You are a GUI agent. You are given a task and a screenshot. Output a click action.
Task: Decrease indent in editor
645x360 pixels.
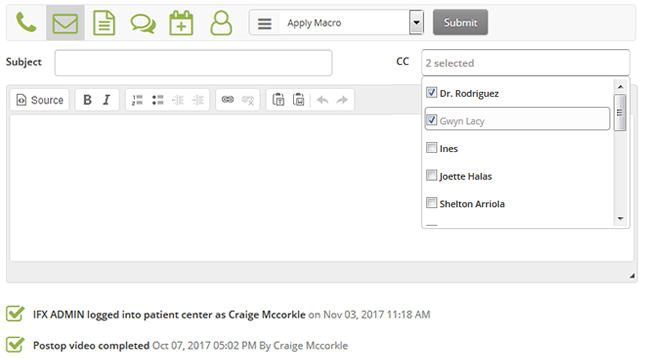point(178,100)
